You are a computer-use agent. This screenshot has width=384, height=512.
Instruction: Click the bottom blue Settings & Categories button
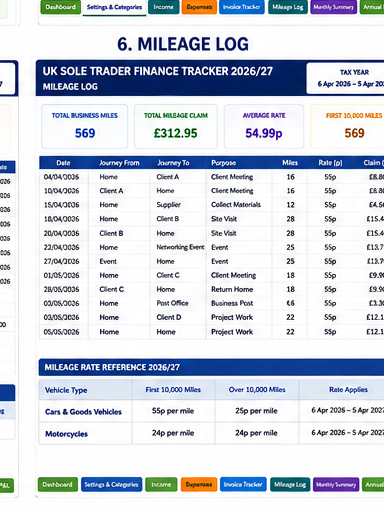(111, 484)
